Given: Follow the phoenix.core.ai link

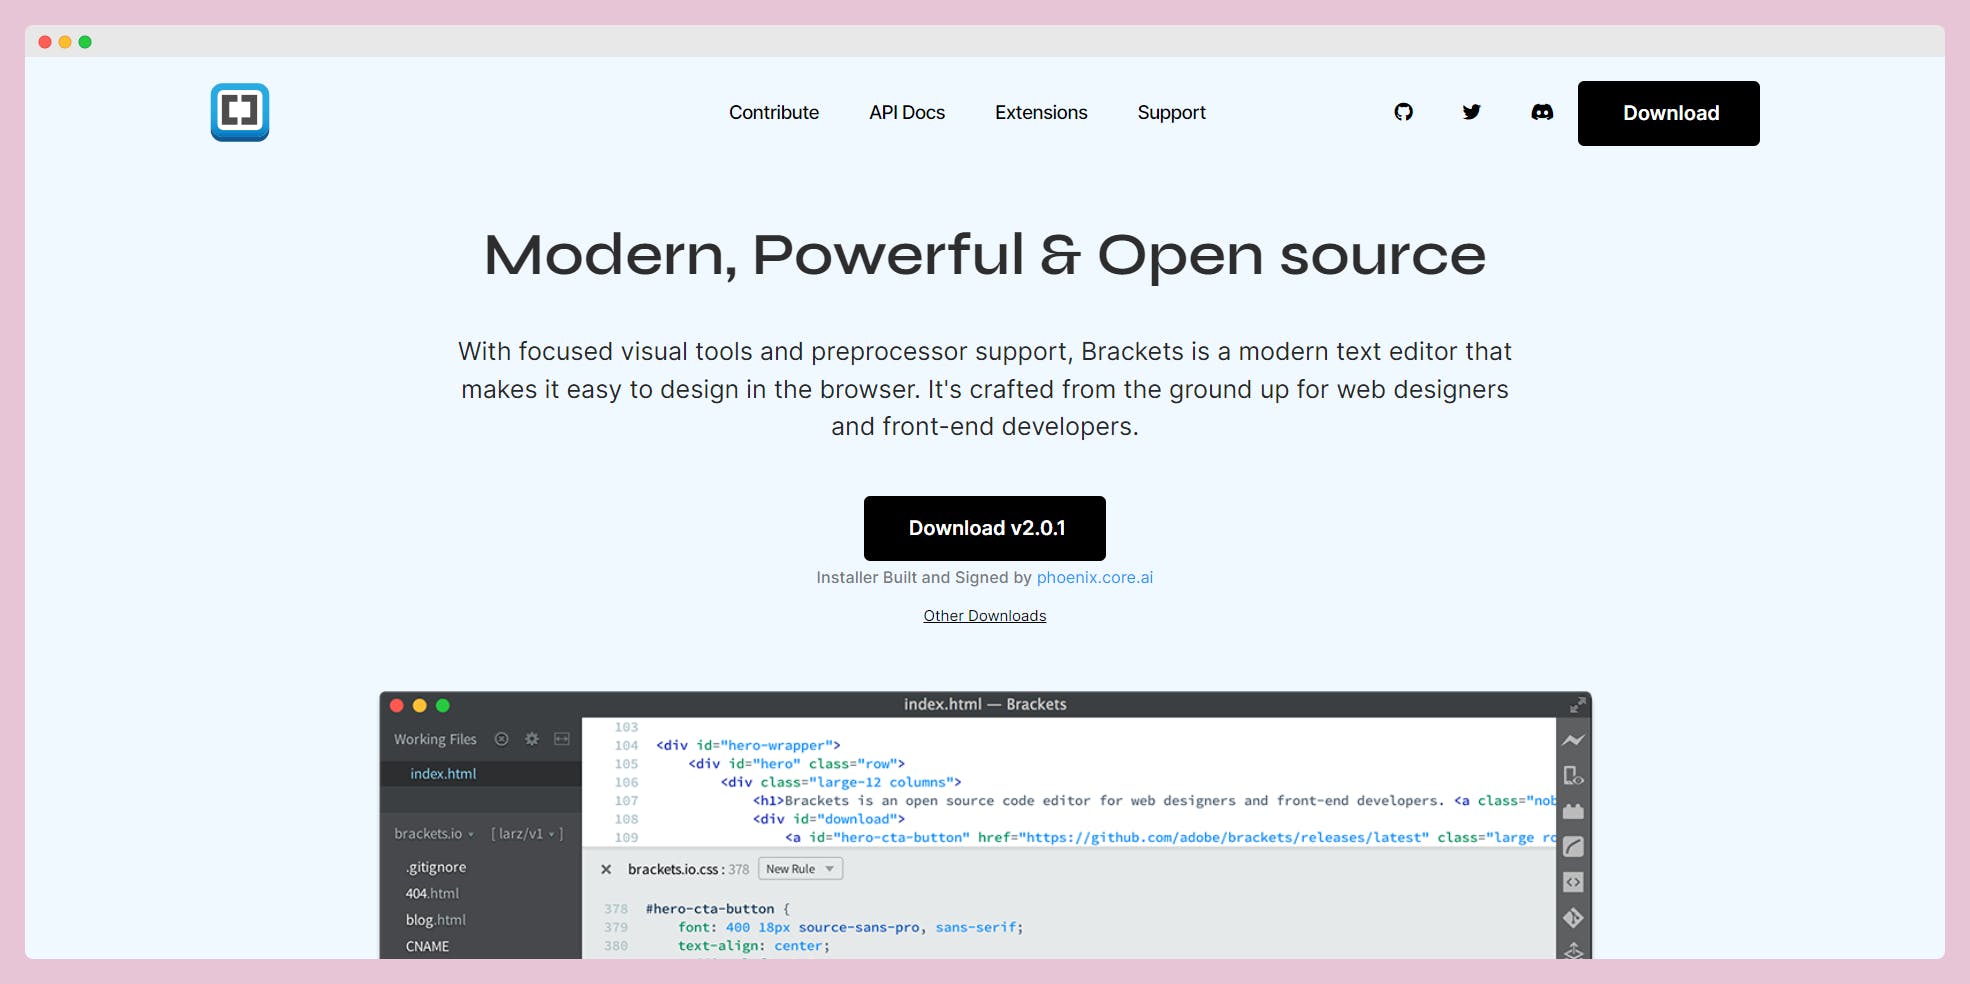Looking at the screenshot, I should 1095,578.
